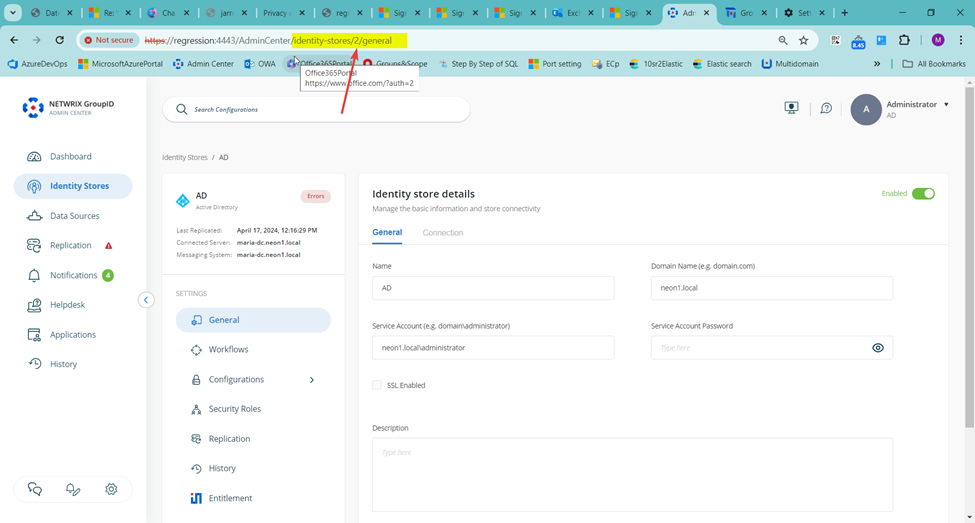Click into the Domain Name field
Viewport: 975px width, 523px height.
click(772, 288)
